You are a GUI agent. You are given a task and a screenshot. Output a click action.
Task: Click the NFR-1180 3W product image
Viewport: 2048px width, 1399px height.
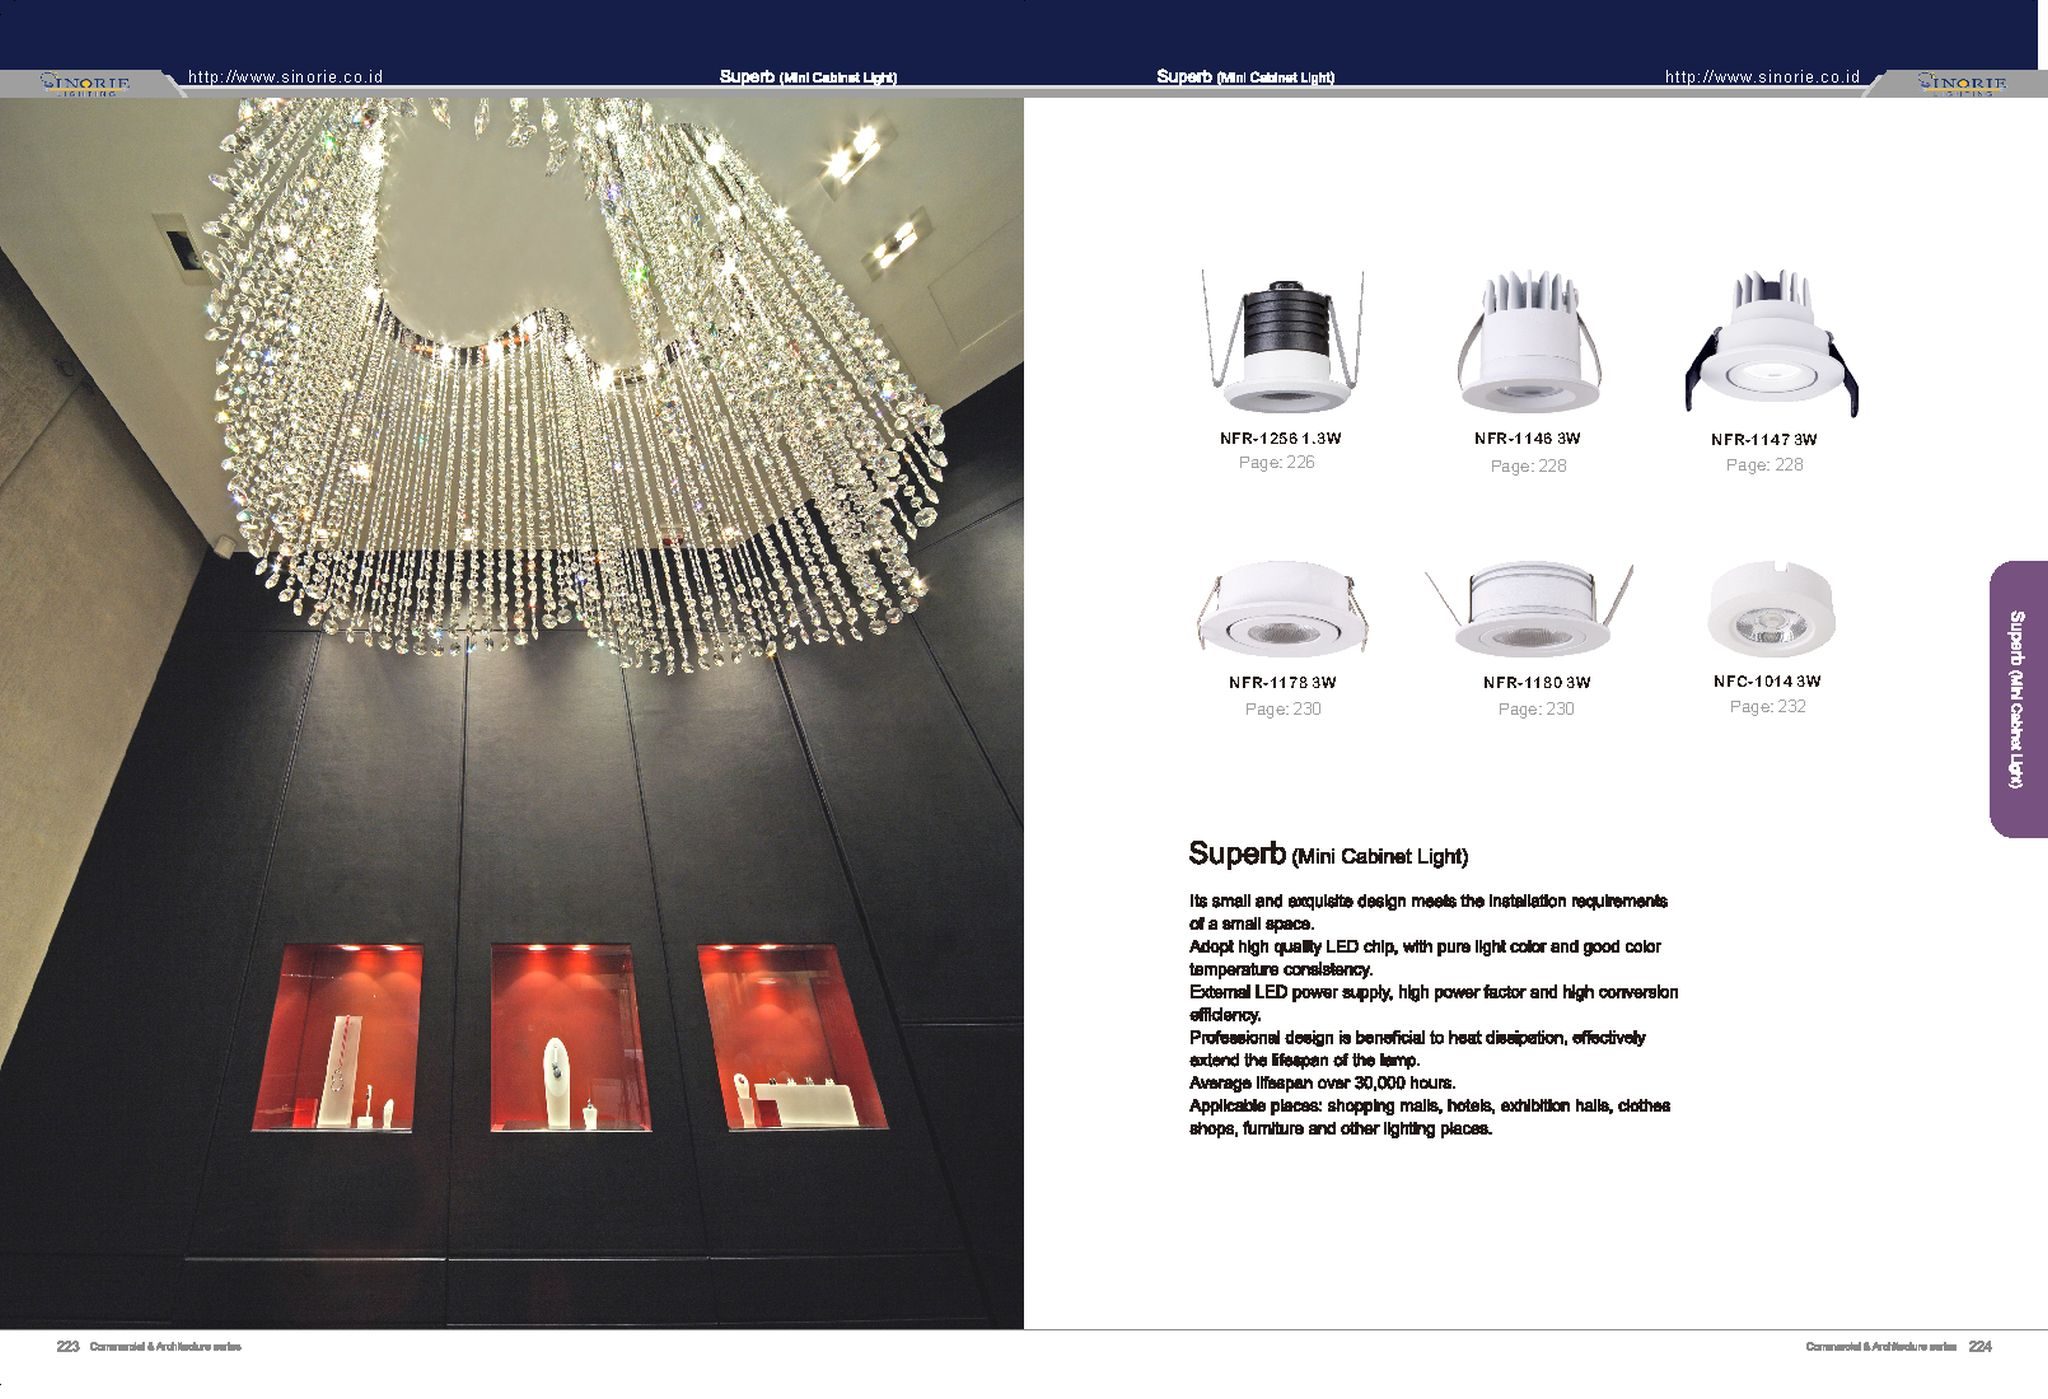pyautogui.click(x=1530, y=610)
